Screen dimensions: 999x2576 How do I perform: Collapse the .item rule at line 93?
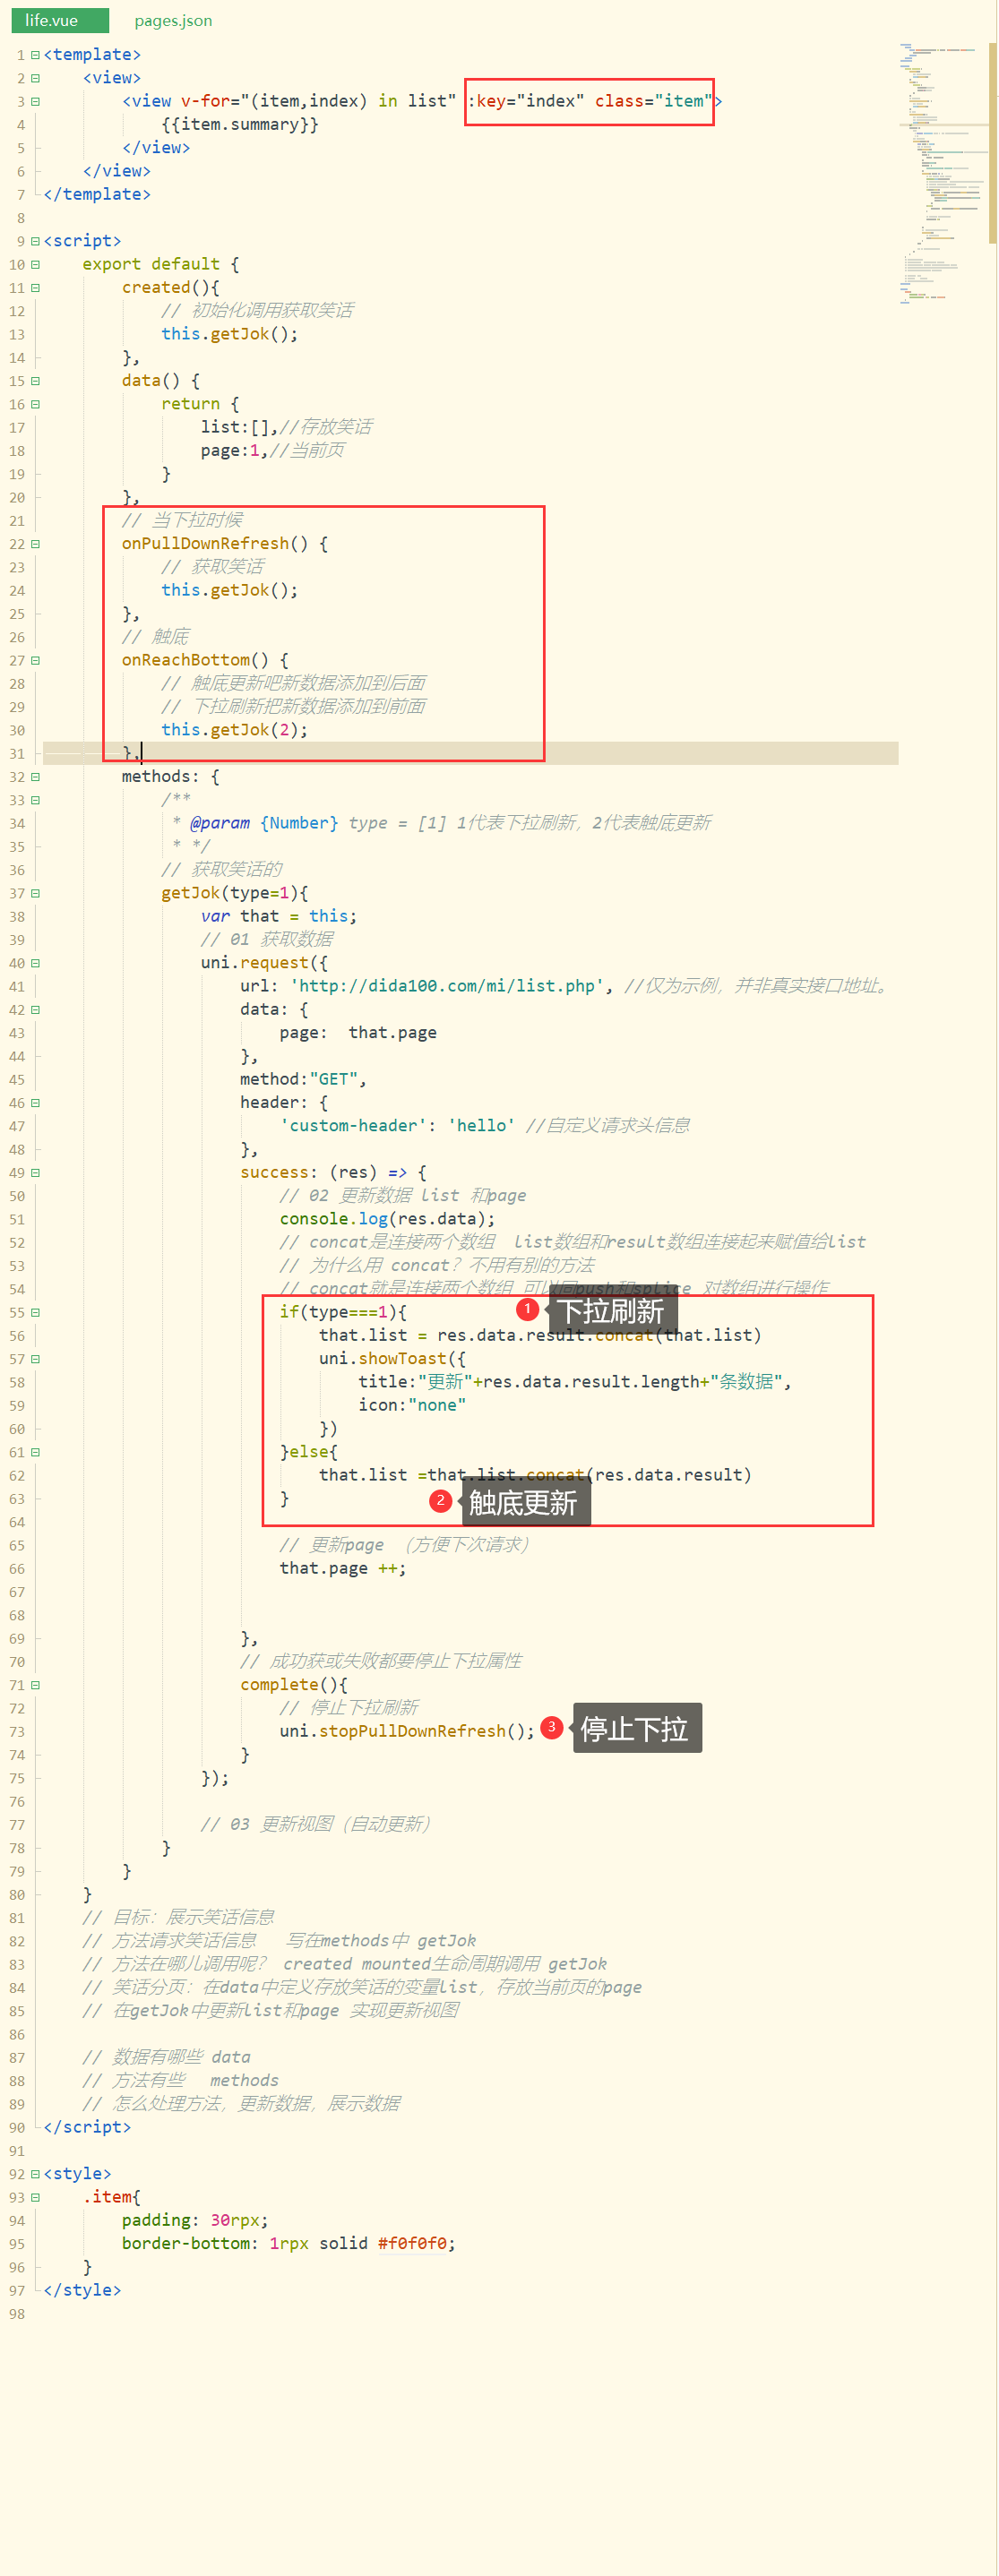click(35, 2197)
